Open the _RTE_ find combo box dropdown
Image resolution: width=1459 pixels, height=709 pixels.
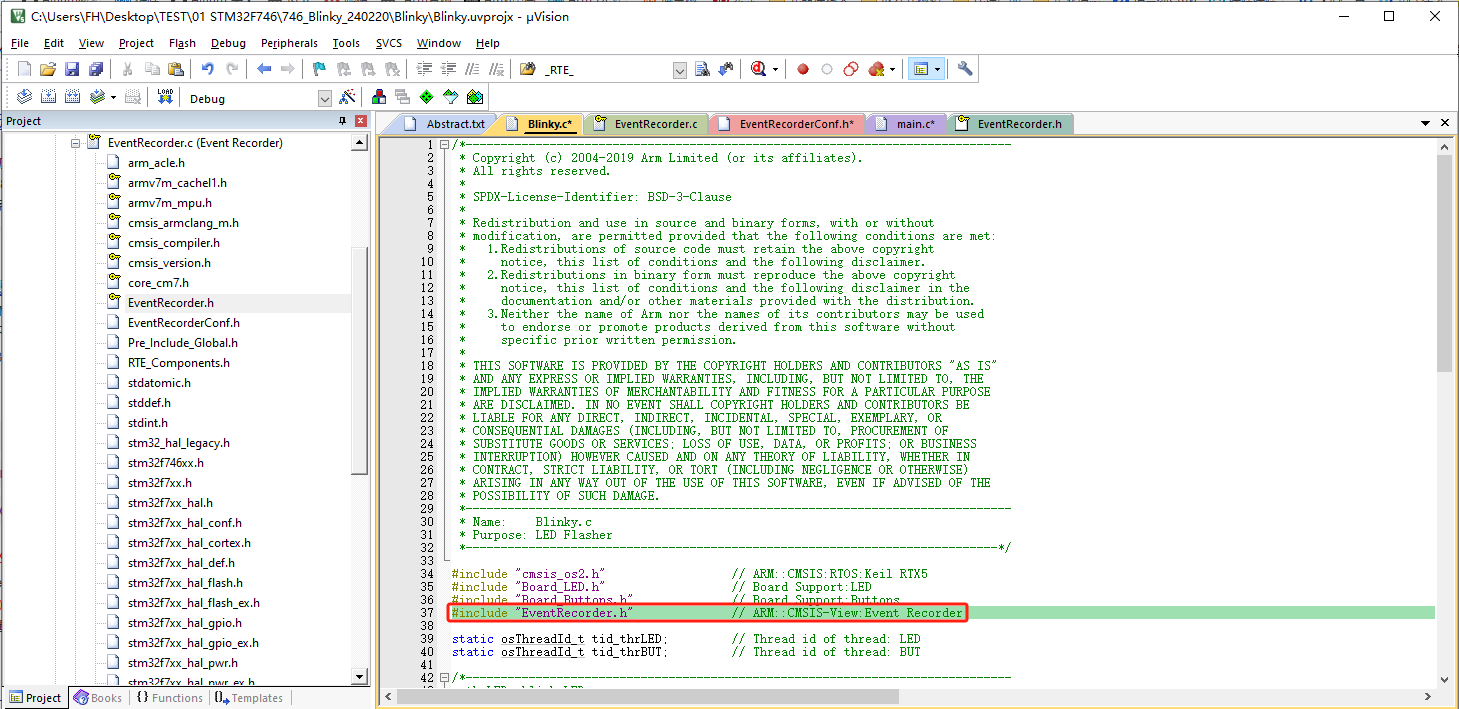tap(680, 70)
